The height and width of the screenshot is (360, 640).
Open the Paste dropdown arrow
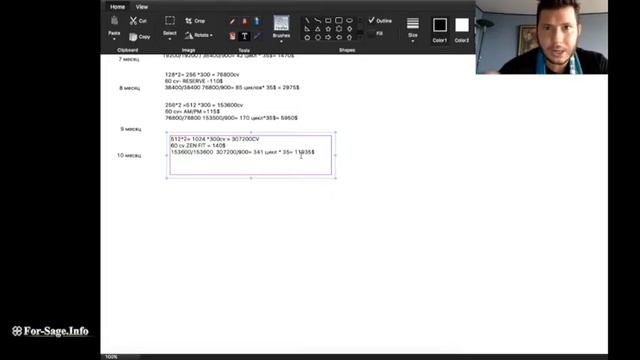(x=114, y=39)
